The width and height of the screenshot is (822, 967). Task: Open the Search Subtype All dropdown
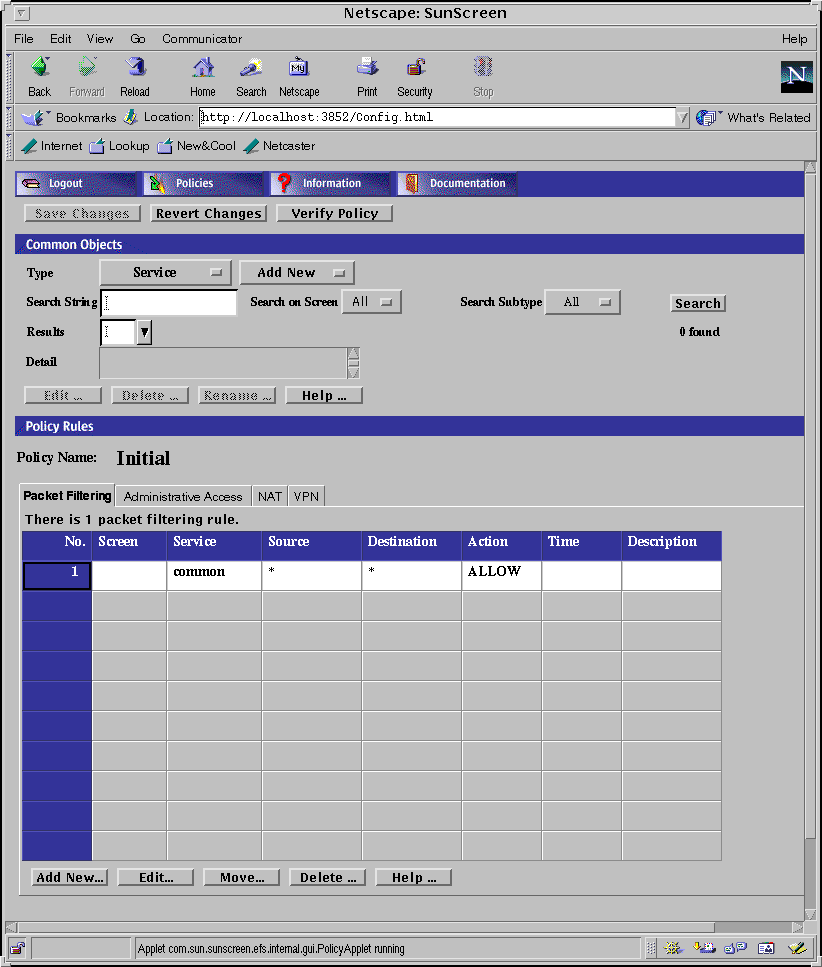[x=583, y=302]
